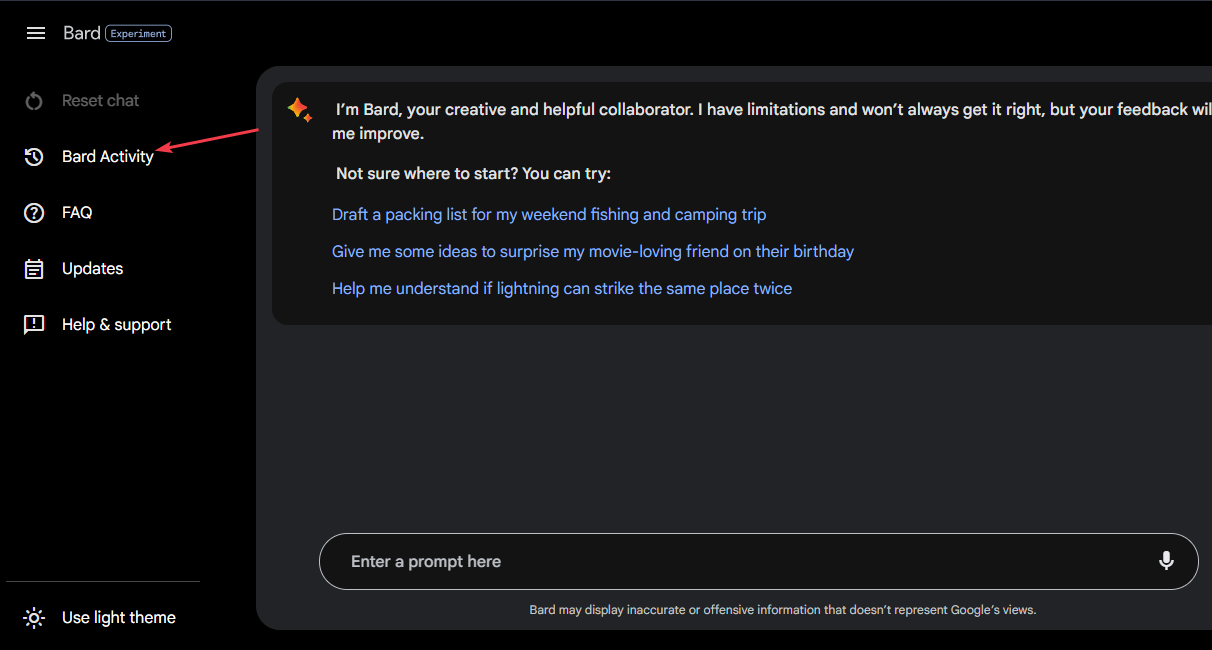Try the packing list suggestion link
This screenshot has width=1212, height=650.
coord(549,215)
